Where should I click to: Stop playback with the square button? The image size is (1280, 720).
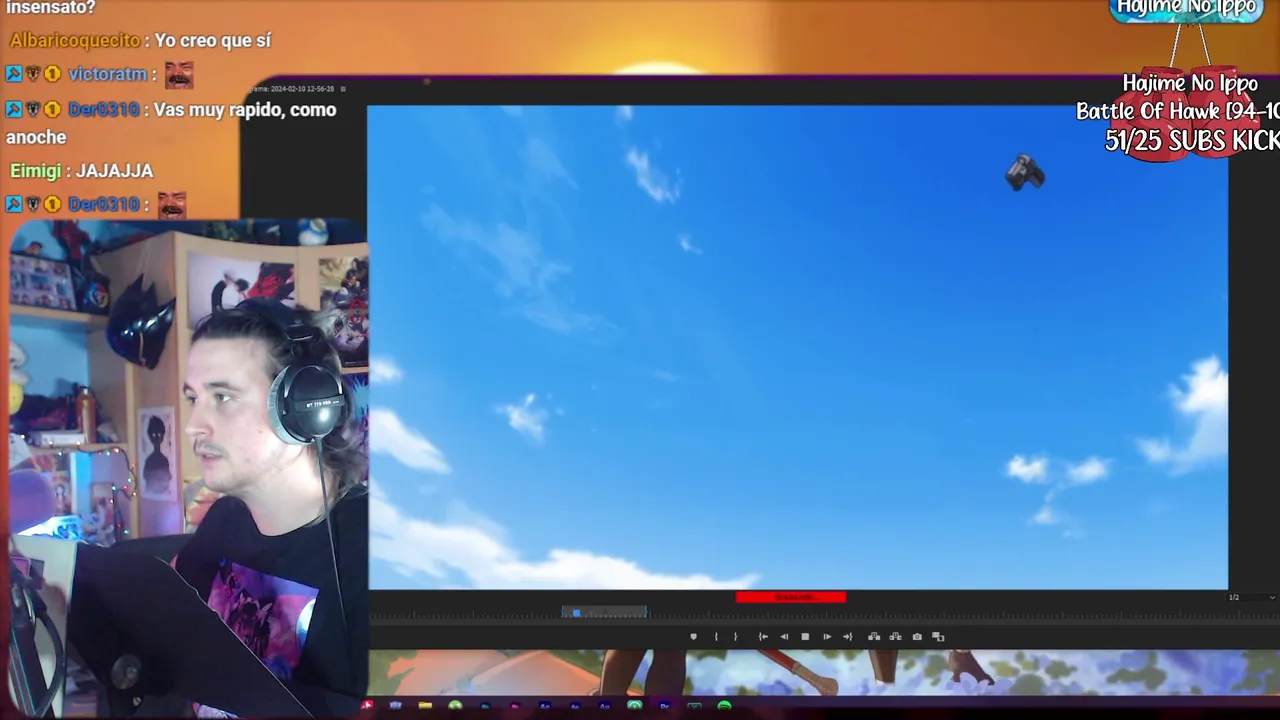[805, 637]
